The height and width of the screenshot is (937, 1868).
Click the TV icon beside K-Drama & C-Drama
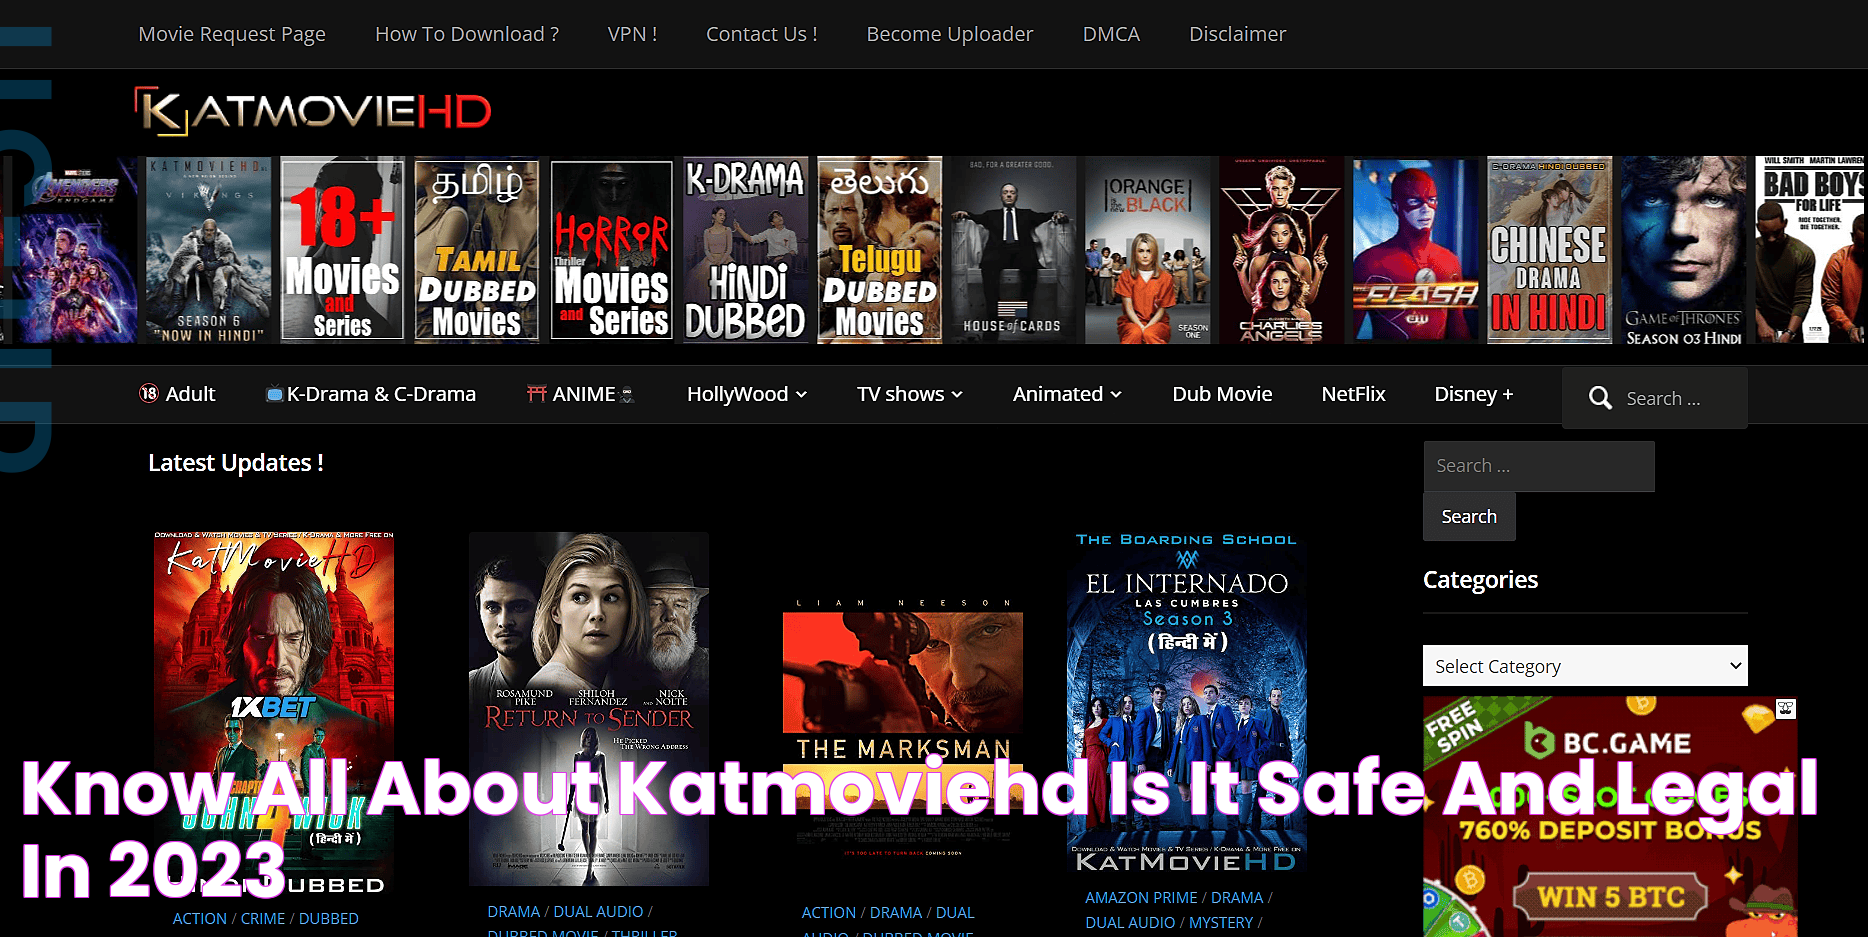[x=274, y=394]
